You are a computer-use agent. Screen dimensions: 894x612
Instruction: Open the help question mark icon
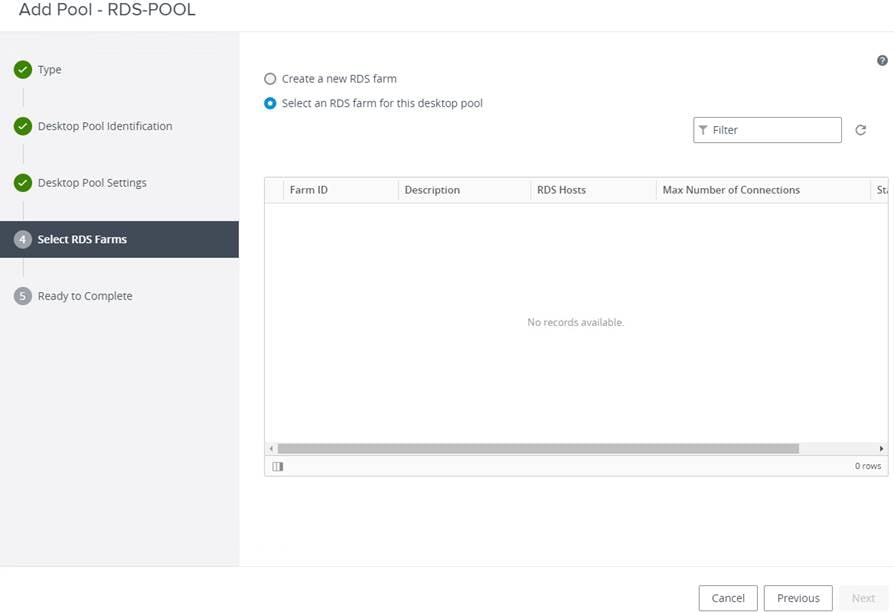coord(881,60)
